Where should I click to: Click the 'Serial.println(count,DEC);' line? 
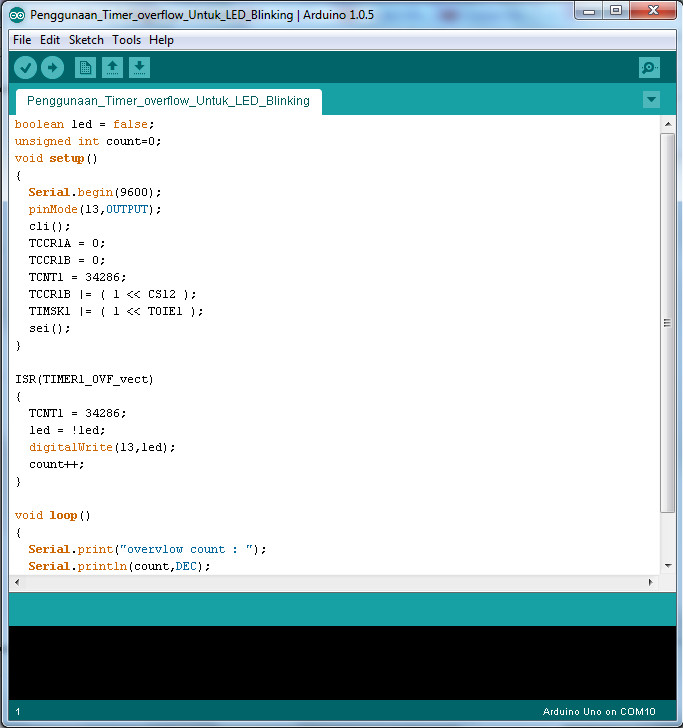click(x=119, y=566)
